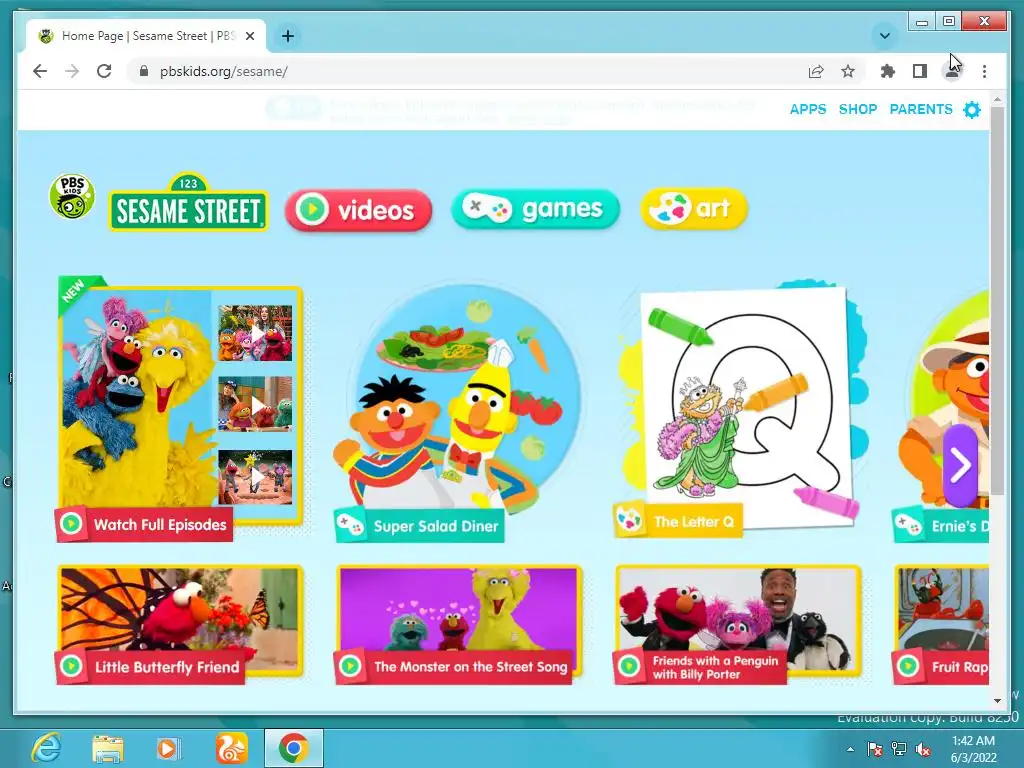1024x768 pixels.
Task: Open Chrome extensions puzzle icon
Action: [888, 71]
